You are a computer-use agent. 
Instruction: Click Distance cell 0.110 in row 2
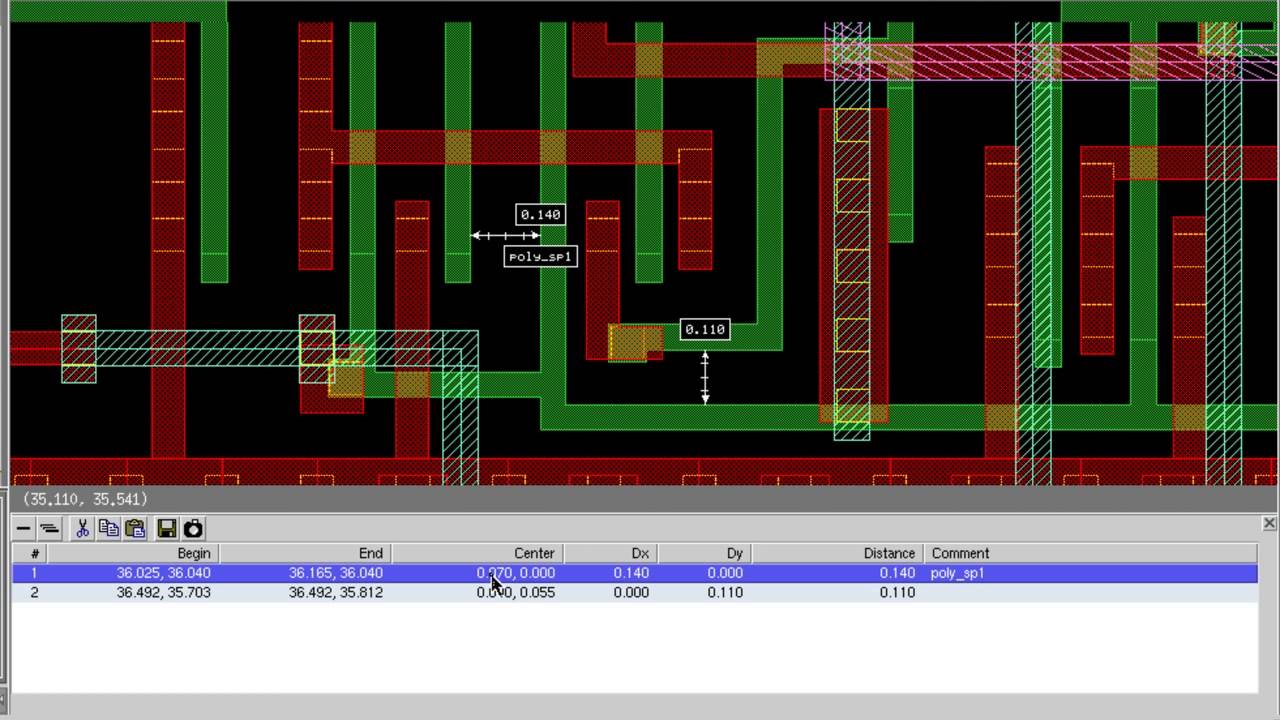[897, 592]
